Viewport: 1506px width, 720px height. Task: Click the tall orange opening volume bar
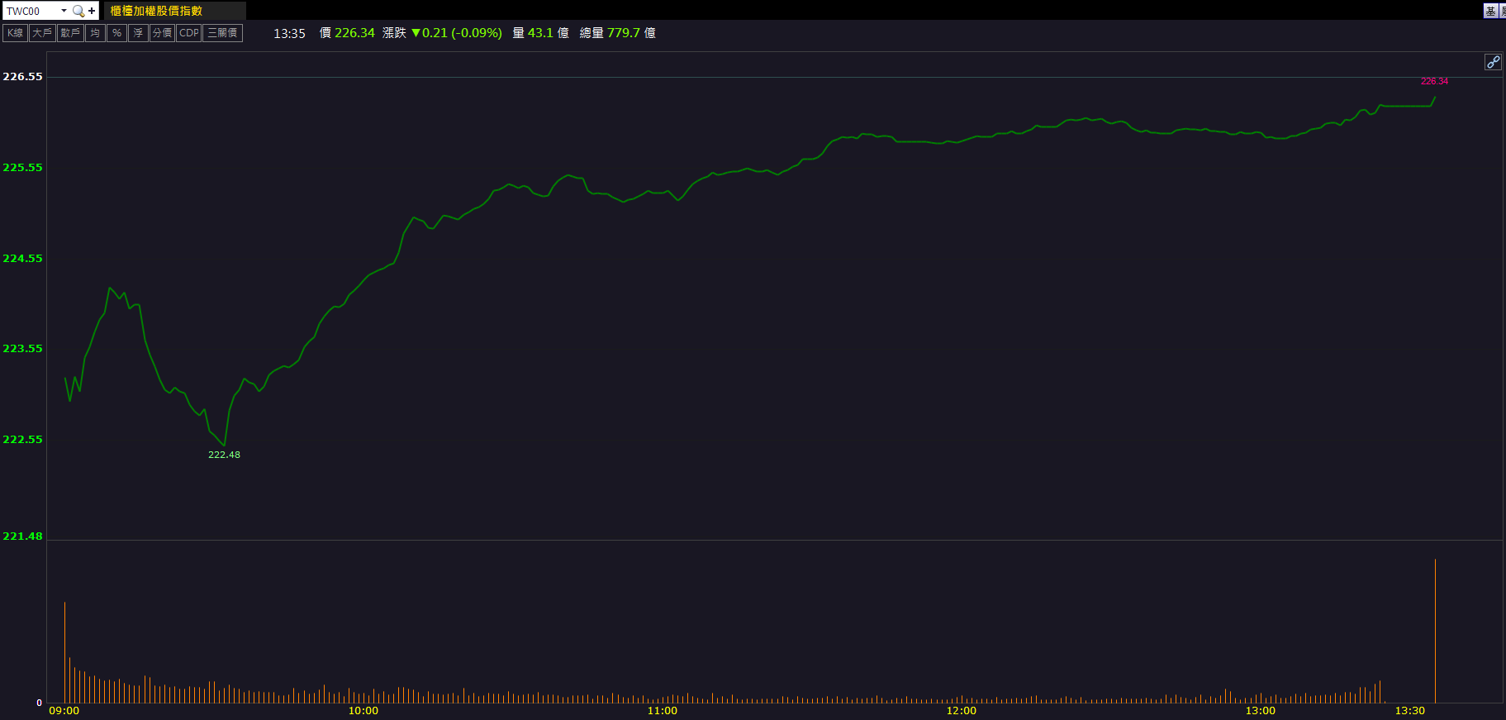point(65,652)
